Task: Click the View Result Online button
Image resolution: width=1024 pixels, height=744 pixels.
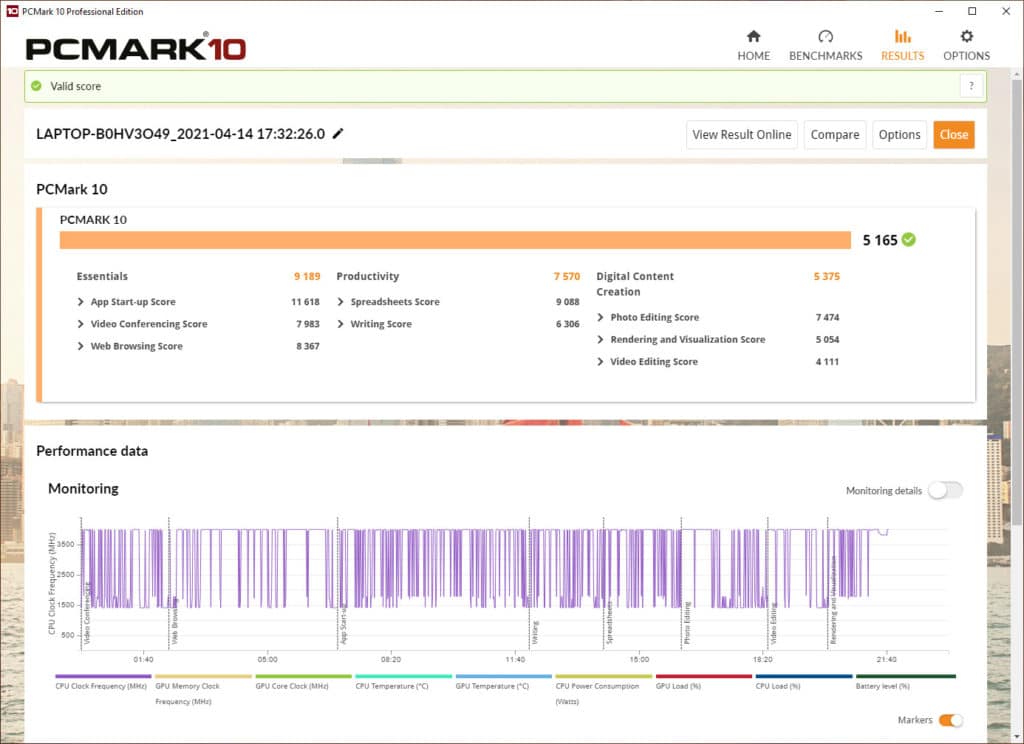Action: (742, 135)
